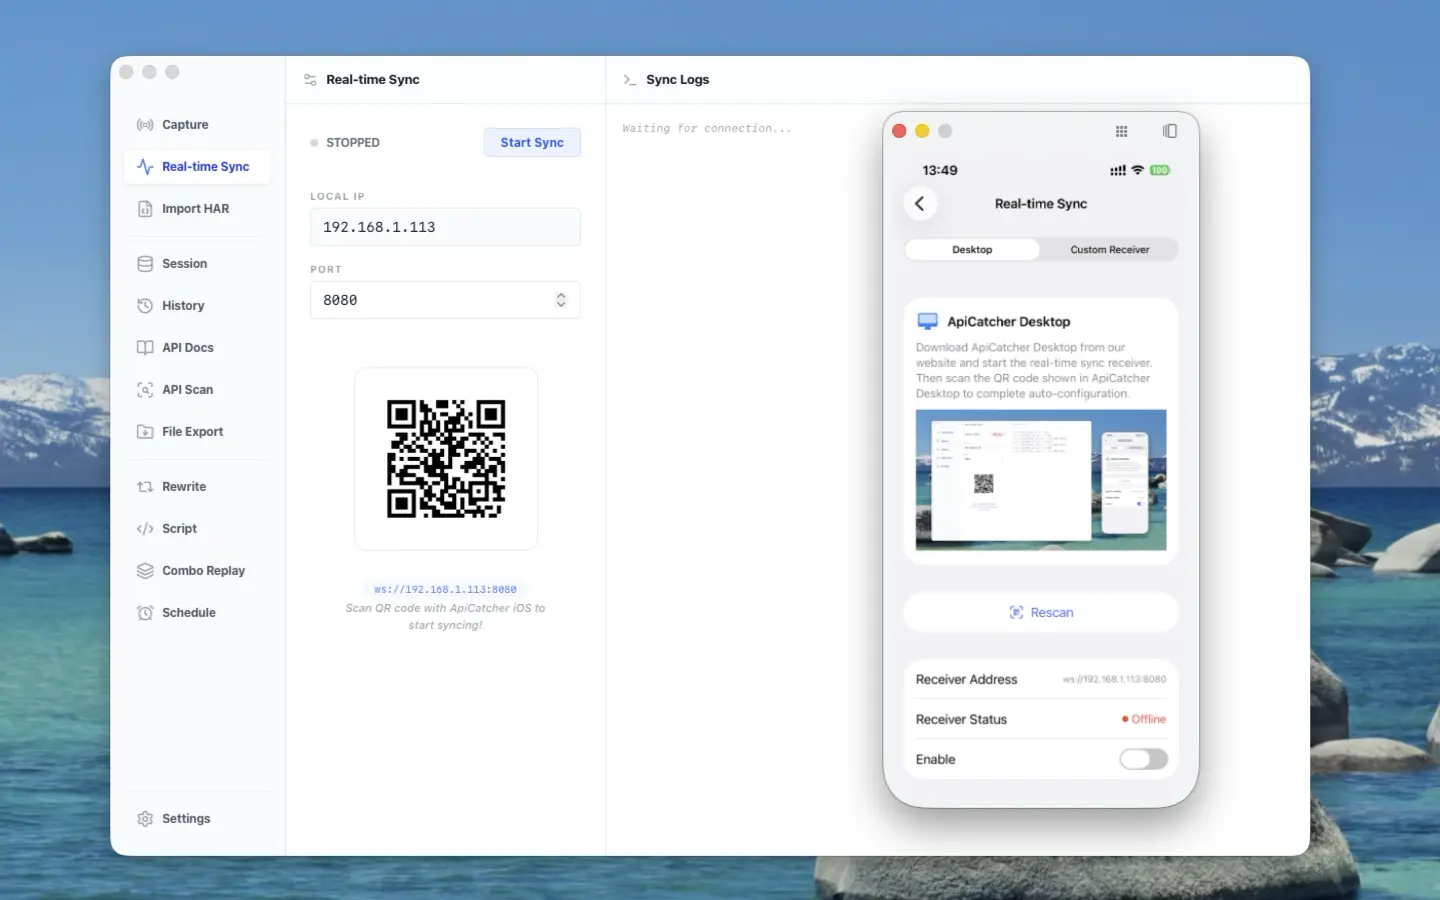This screenshot has height=900, width=1440.
Task: Click the battery indicator on phone status bar
Action: coord(1160,170)
